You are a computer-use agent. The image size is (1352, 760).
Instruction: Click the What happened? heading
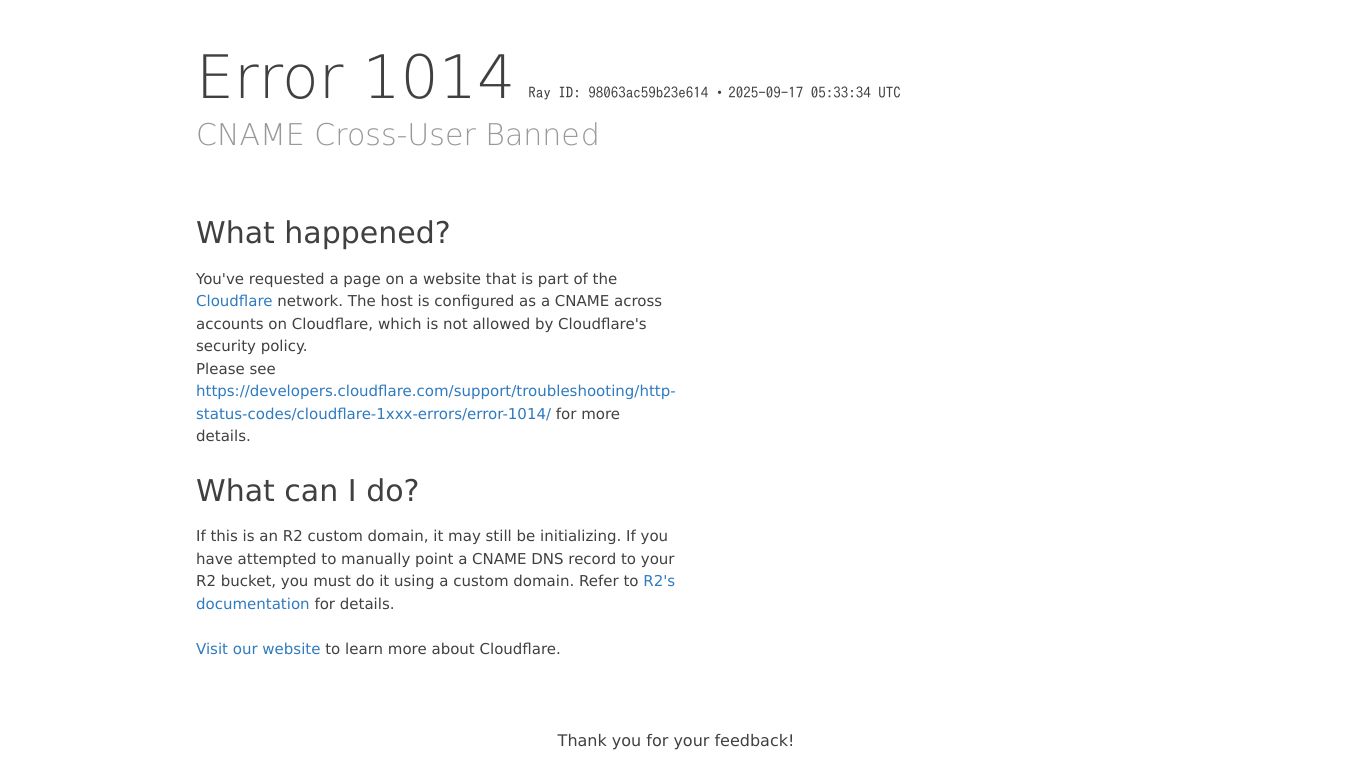pyautogui.click(x=323, y=233)
